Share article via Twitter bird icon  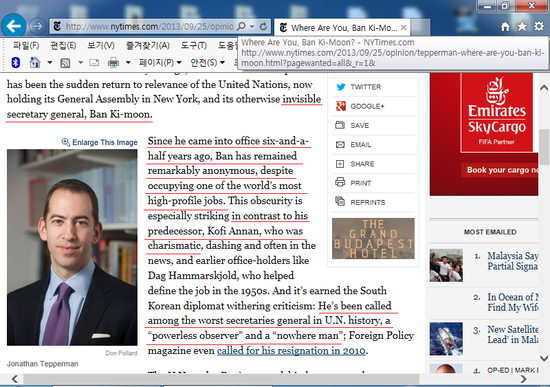[341, 87]
